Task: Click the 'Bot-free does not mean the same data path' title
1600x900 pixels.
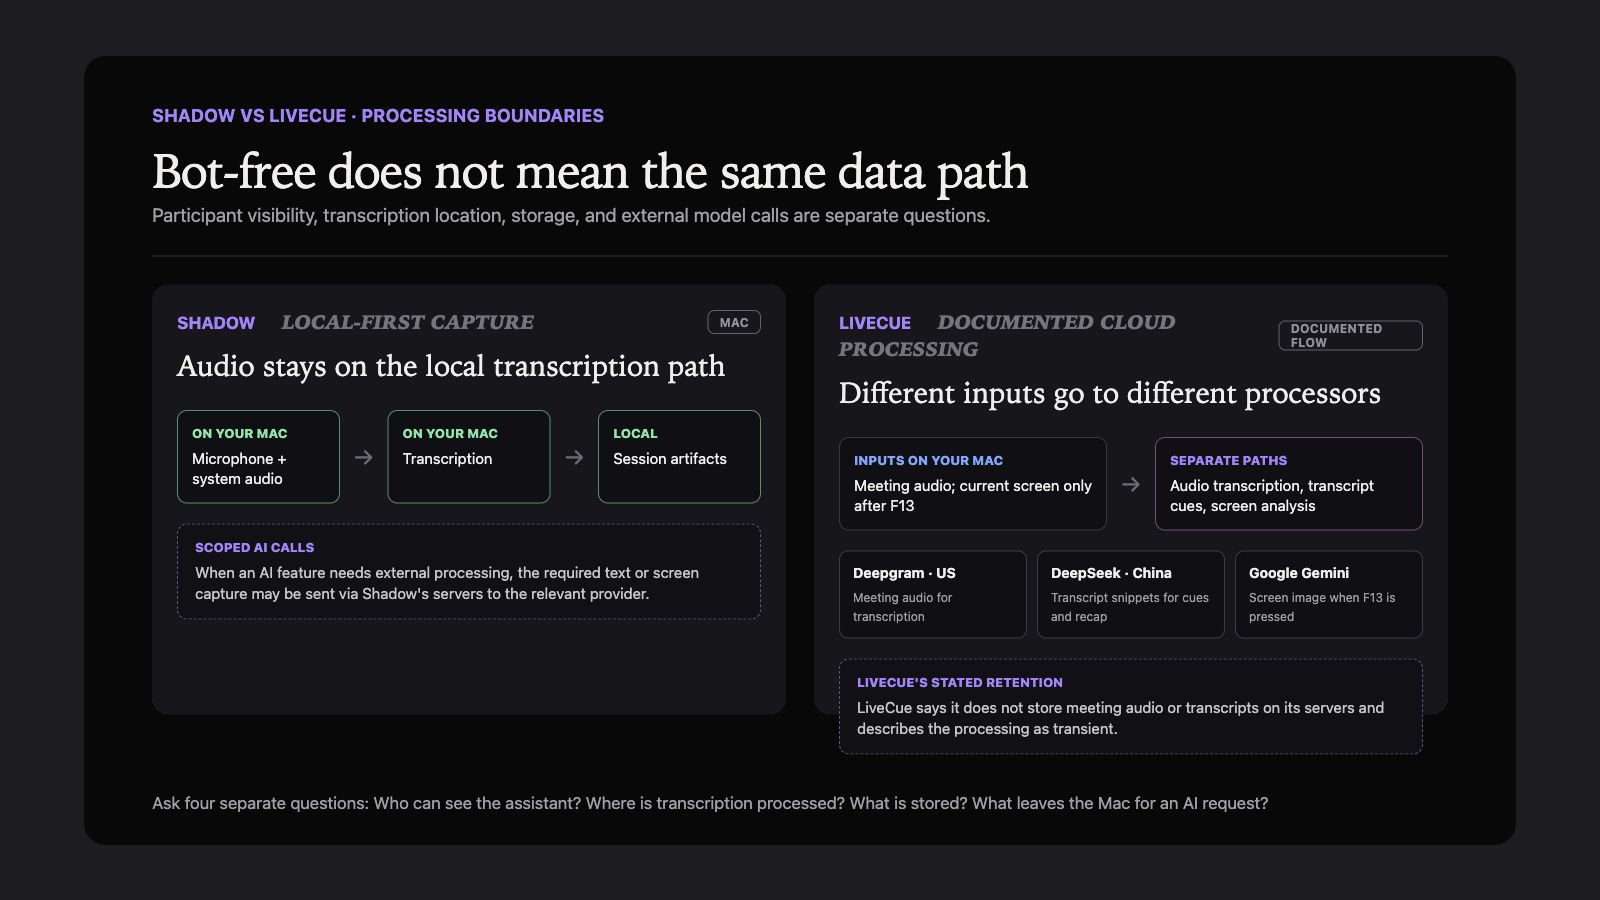Action: click(590, 172)
